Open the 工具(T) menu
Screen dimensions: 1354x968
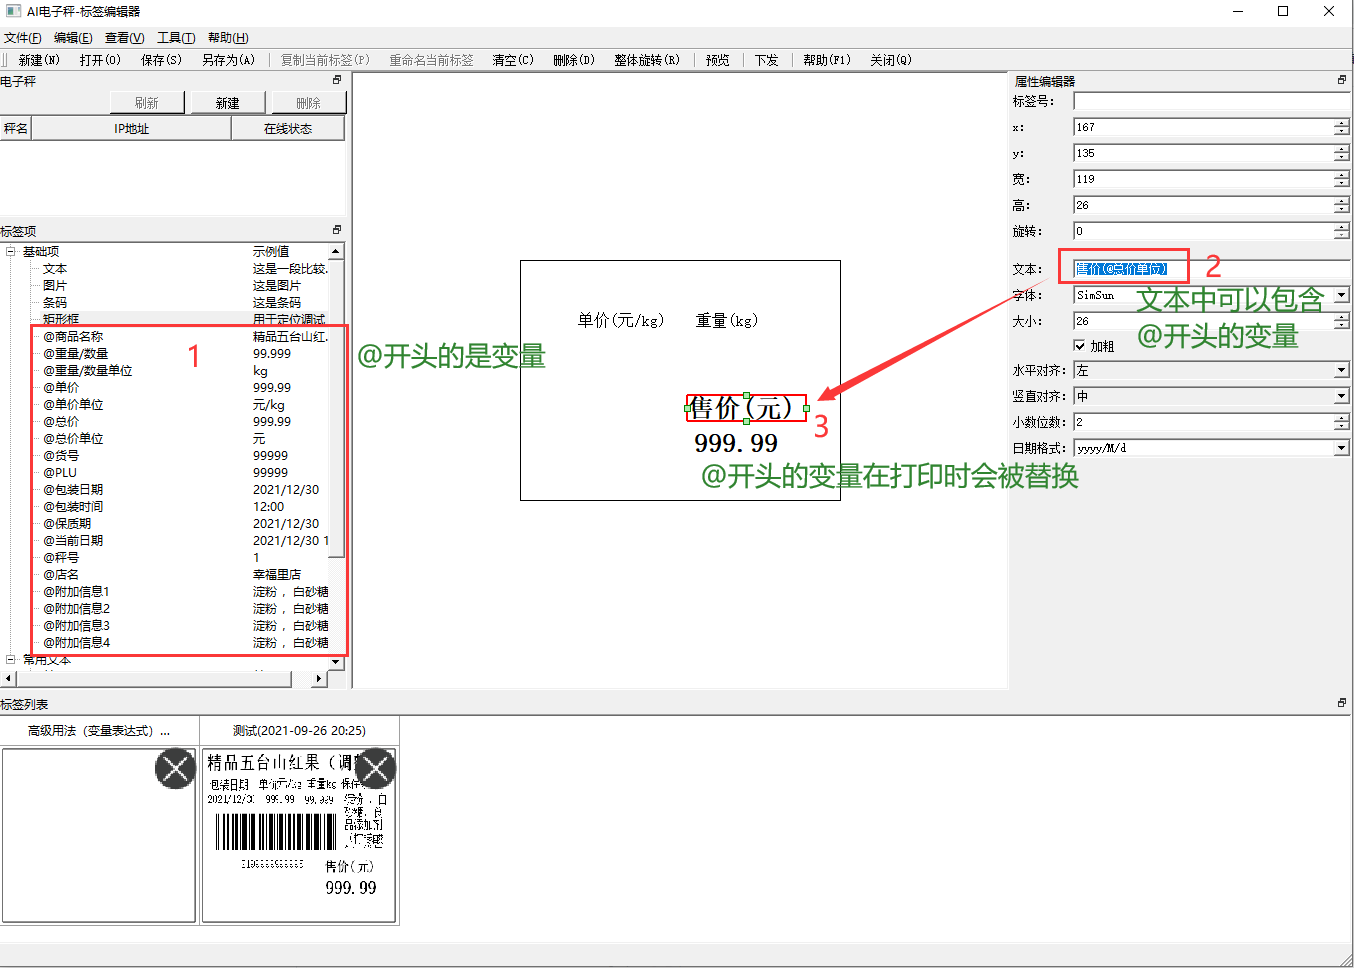point(176,38)
